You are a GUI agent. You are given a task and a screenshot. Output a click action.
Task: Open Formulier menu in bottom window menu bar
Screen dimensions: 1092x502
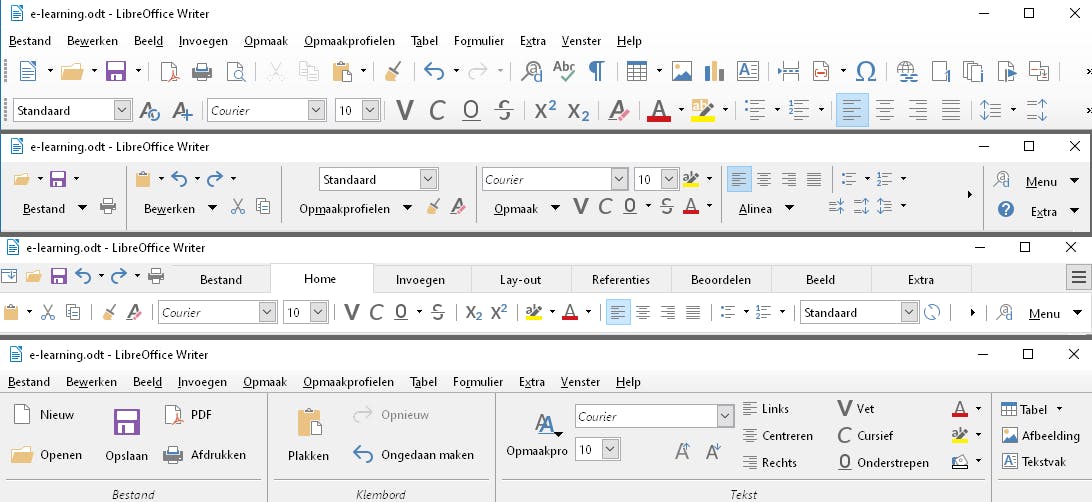click(478, 382)
